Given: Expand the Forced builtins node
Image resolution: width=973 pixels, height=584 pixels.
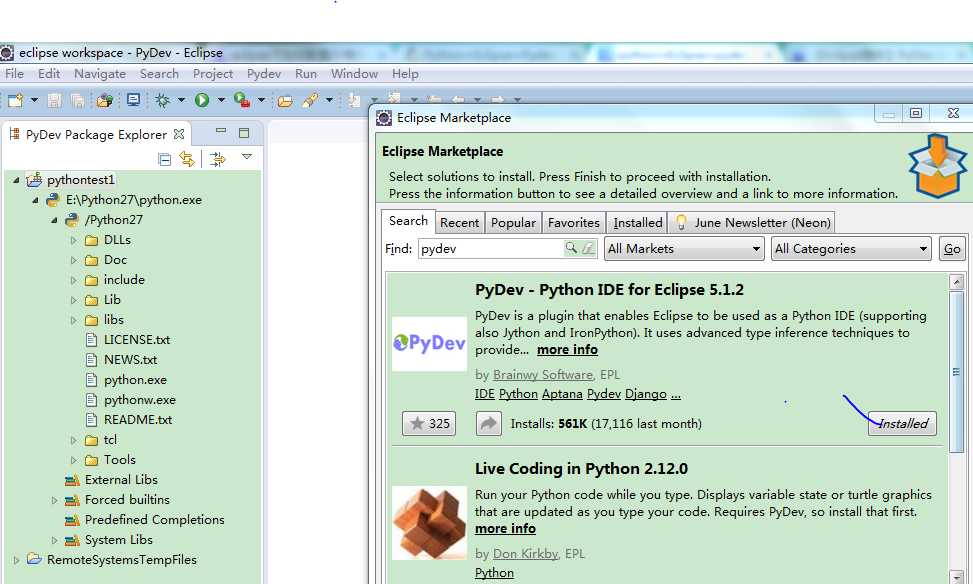Looking at the screenshot, I should click(x=55, y=500).
